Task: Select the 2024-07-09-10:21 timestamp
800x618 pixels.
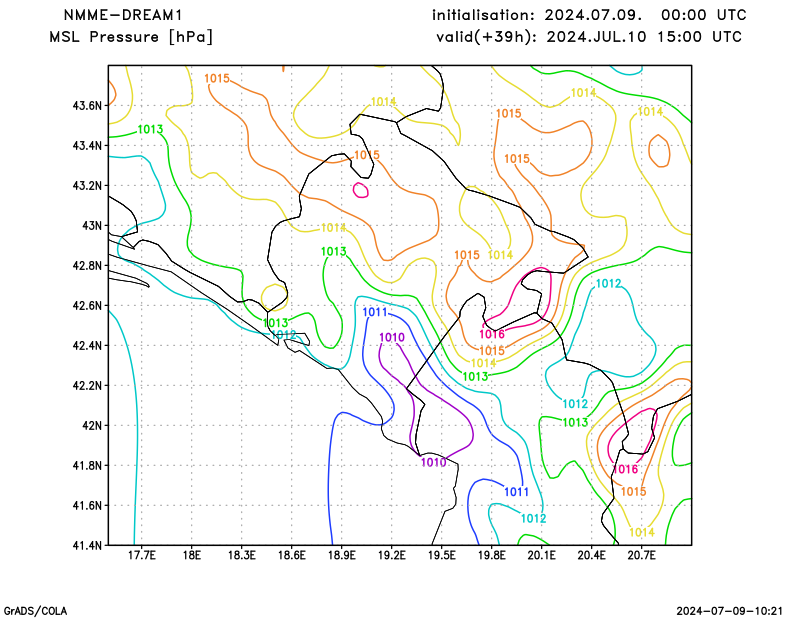Action: coord(730,611)
